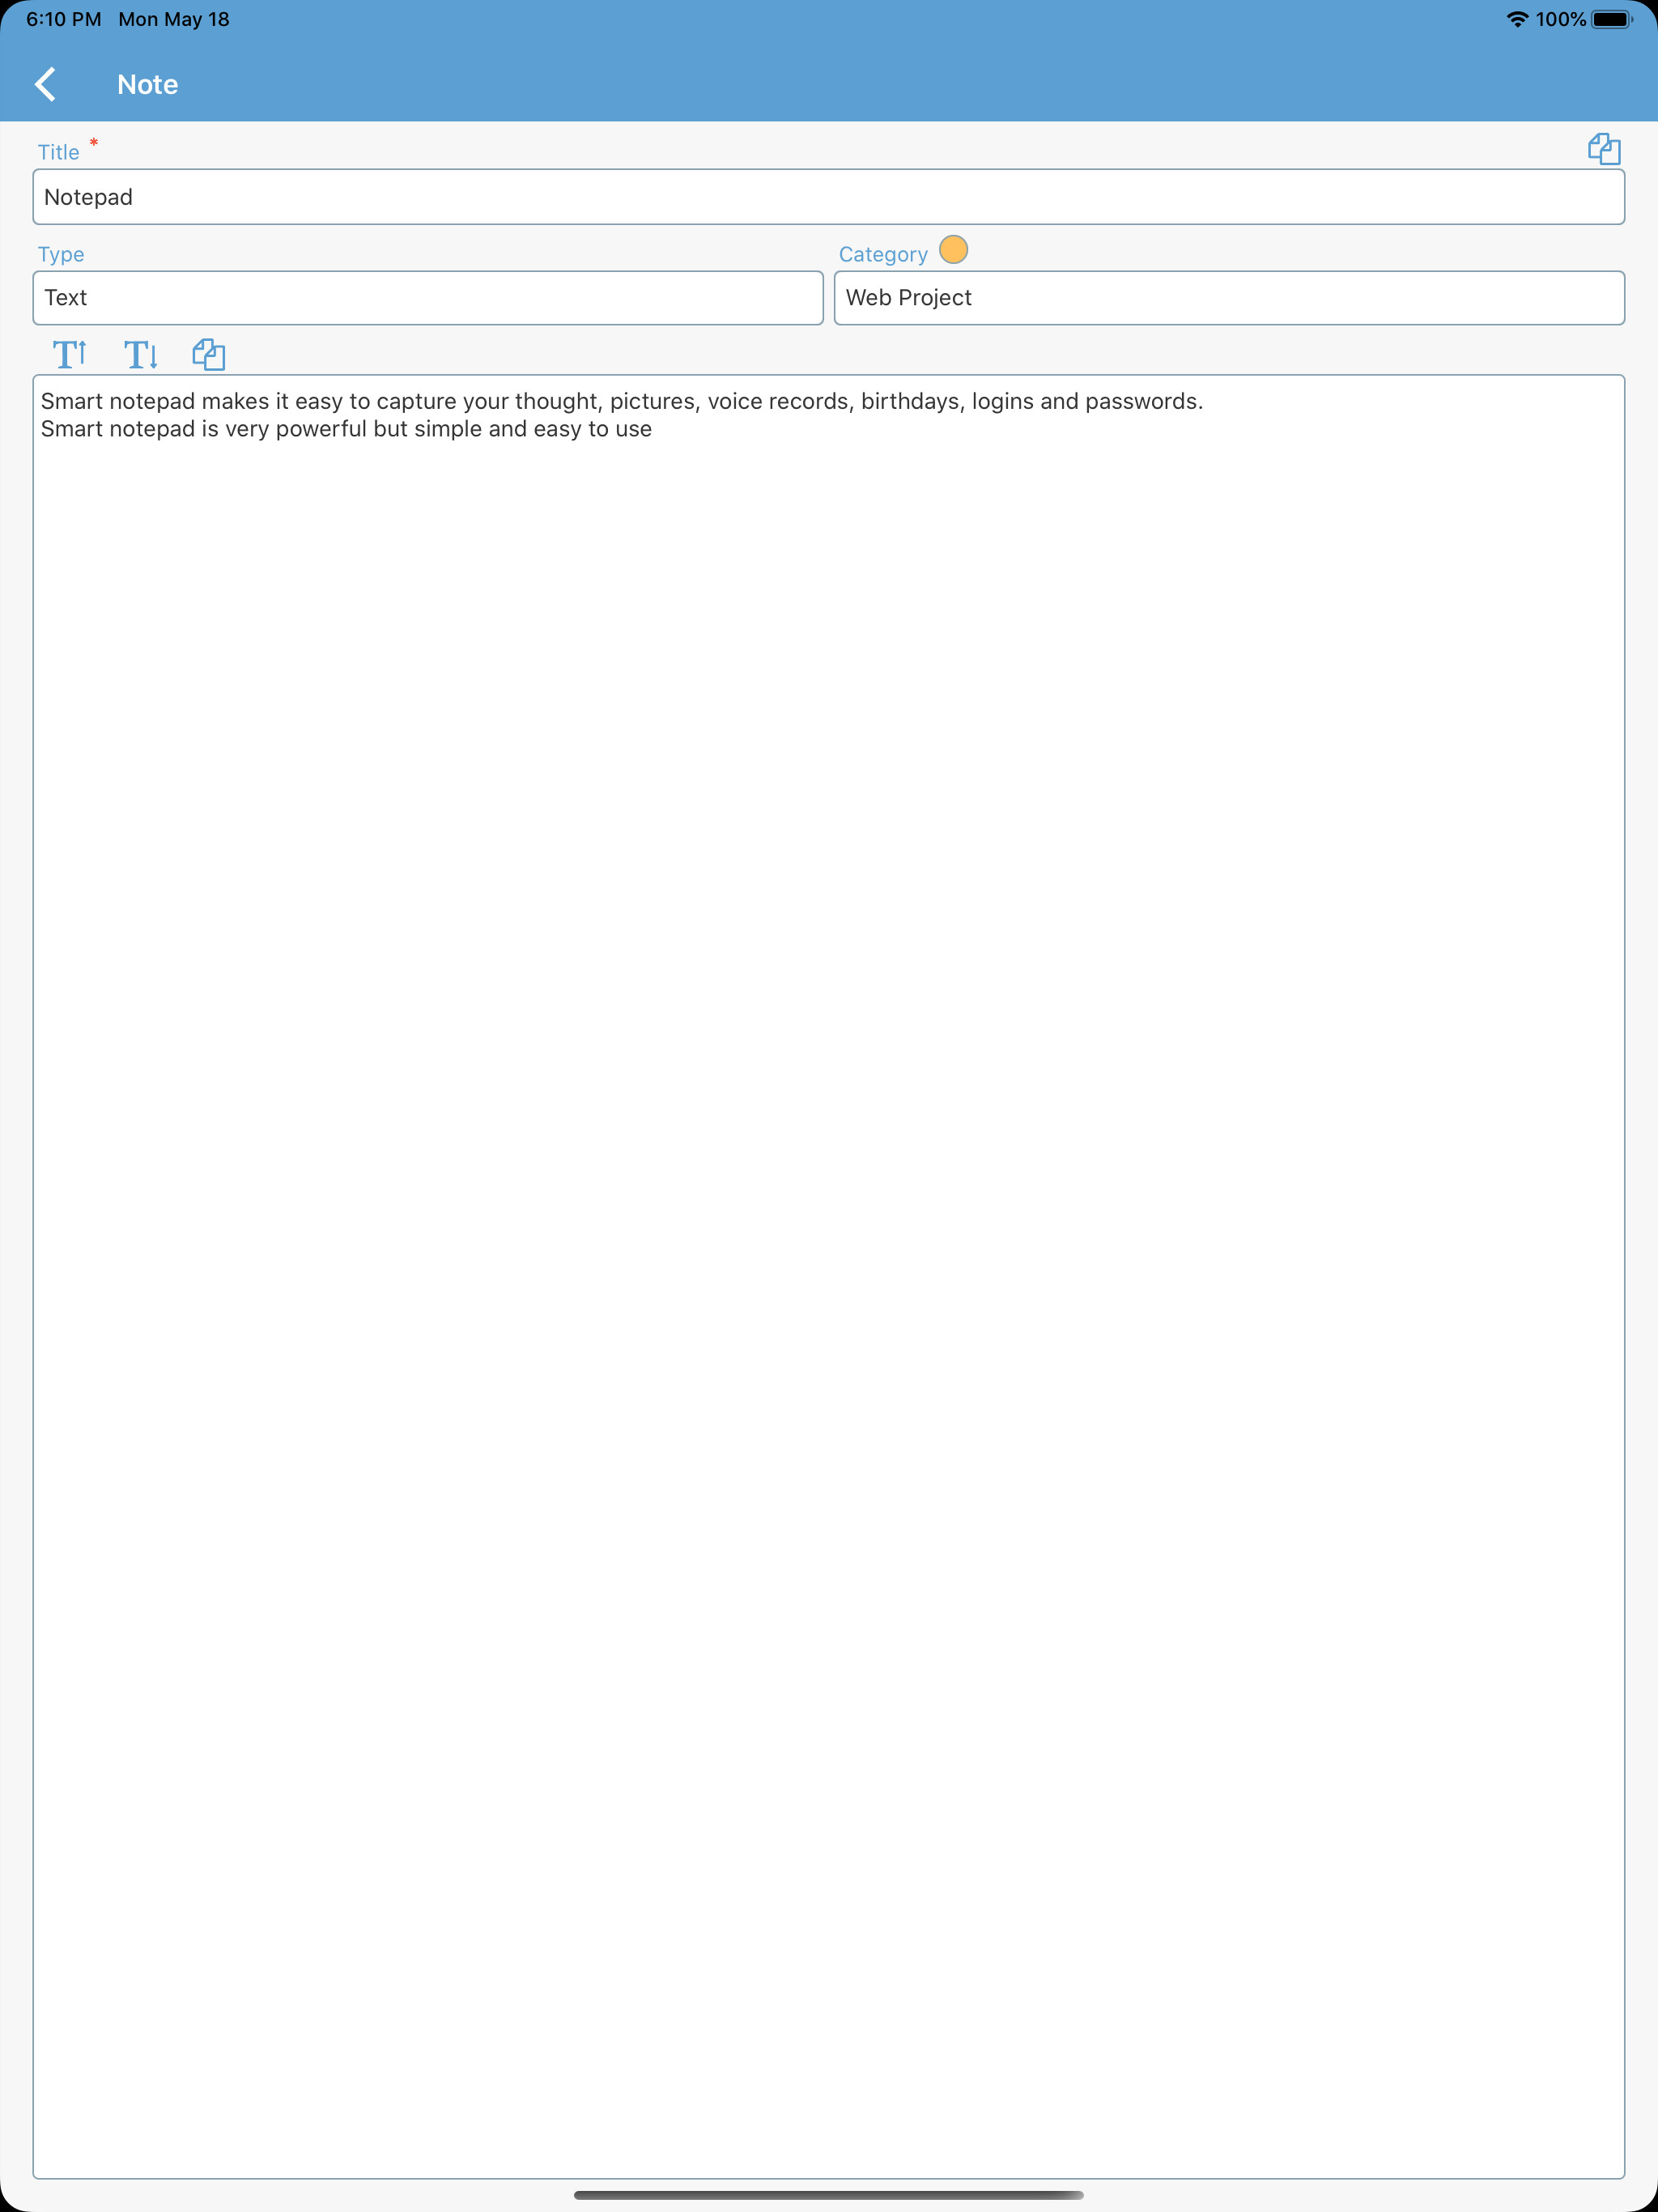Open the Type selector showing Text

[428, 297]
